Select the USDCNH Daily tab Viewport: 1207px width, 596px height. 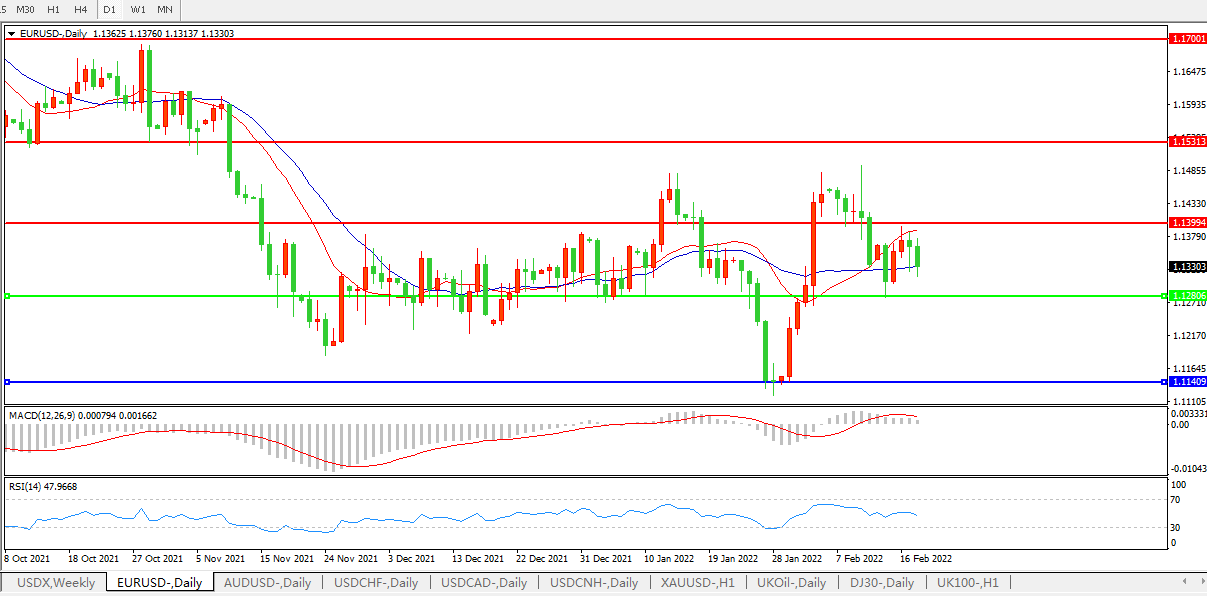594,583
